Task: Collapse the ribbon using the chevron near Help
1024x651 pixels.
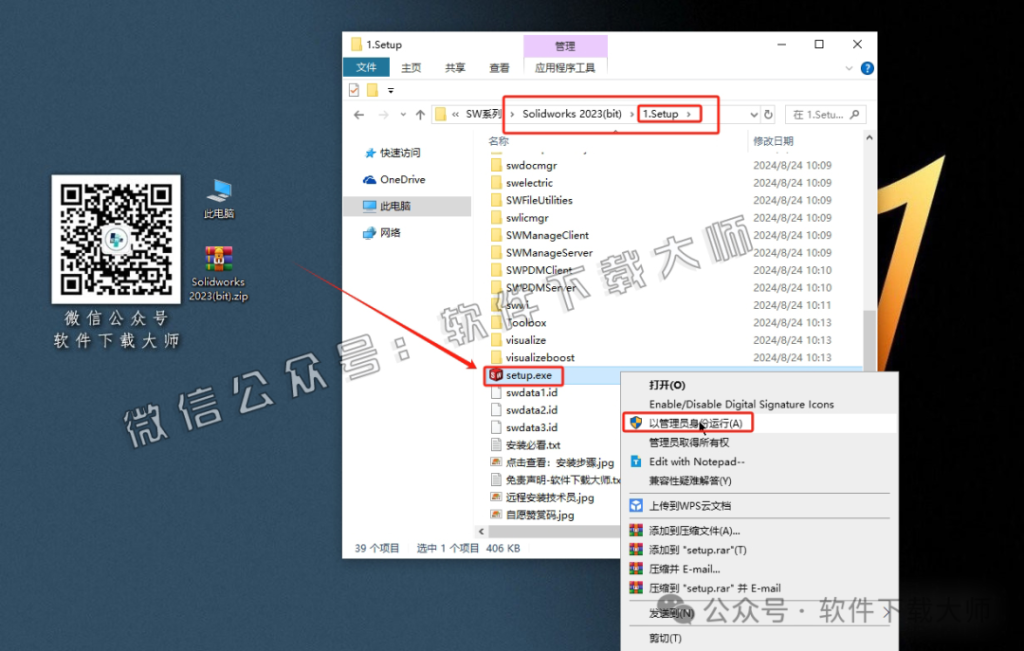Action: 850,68
